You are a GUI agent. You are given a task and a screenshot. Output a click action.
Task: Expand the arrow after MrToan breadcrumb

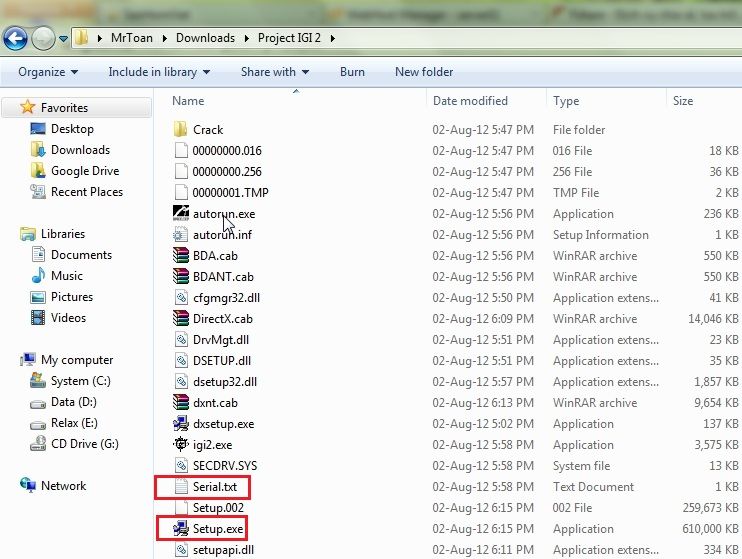click(x=164, y=38)
